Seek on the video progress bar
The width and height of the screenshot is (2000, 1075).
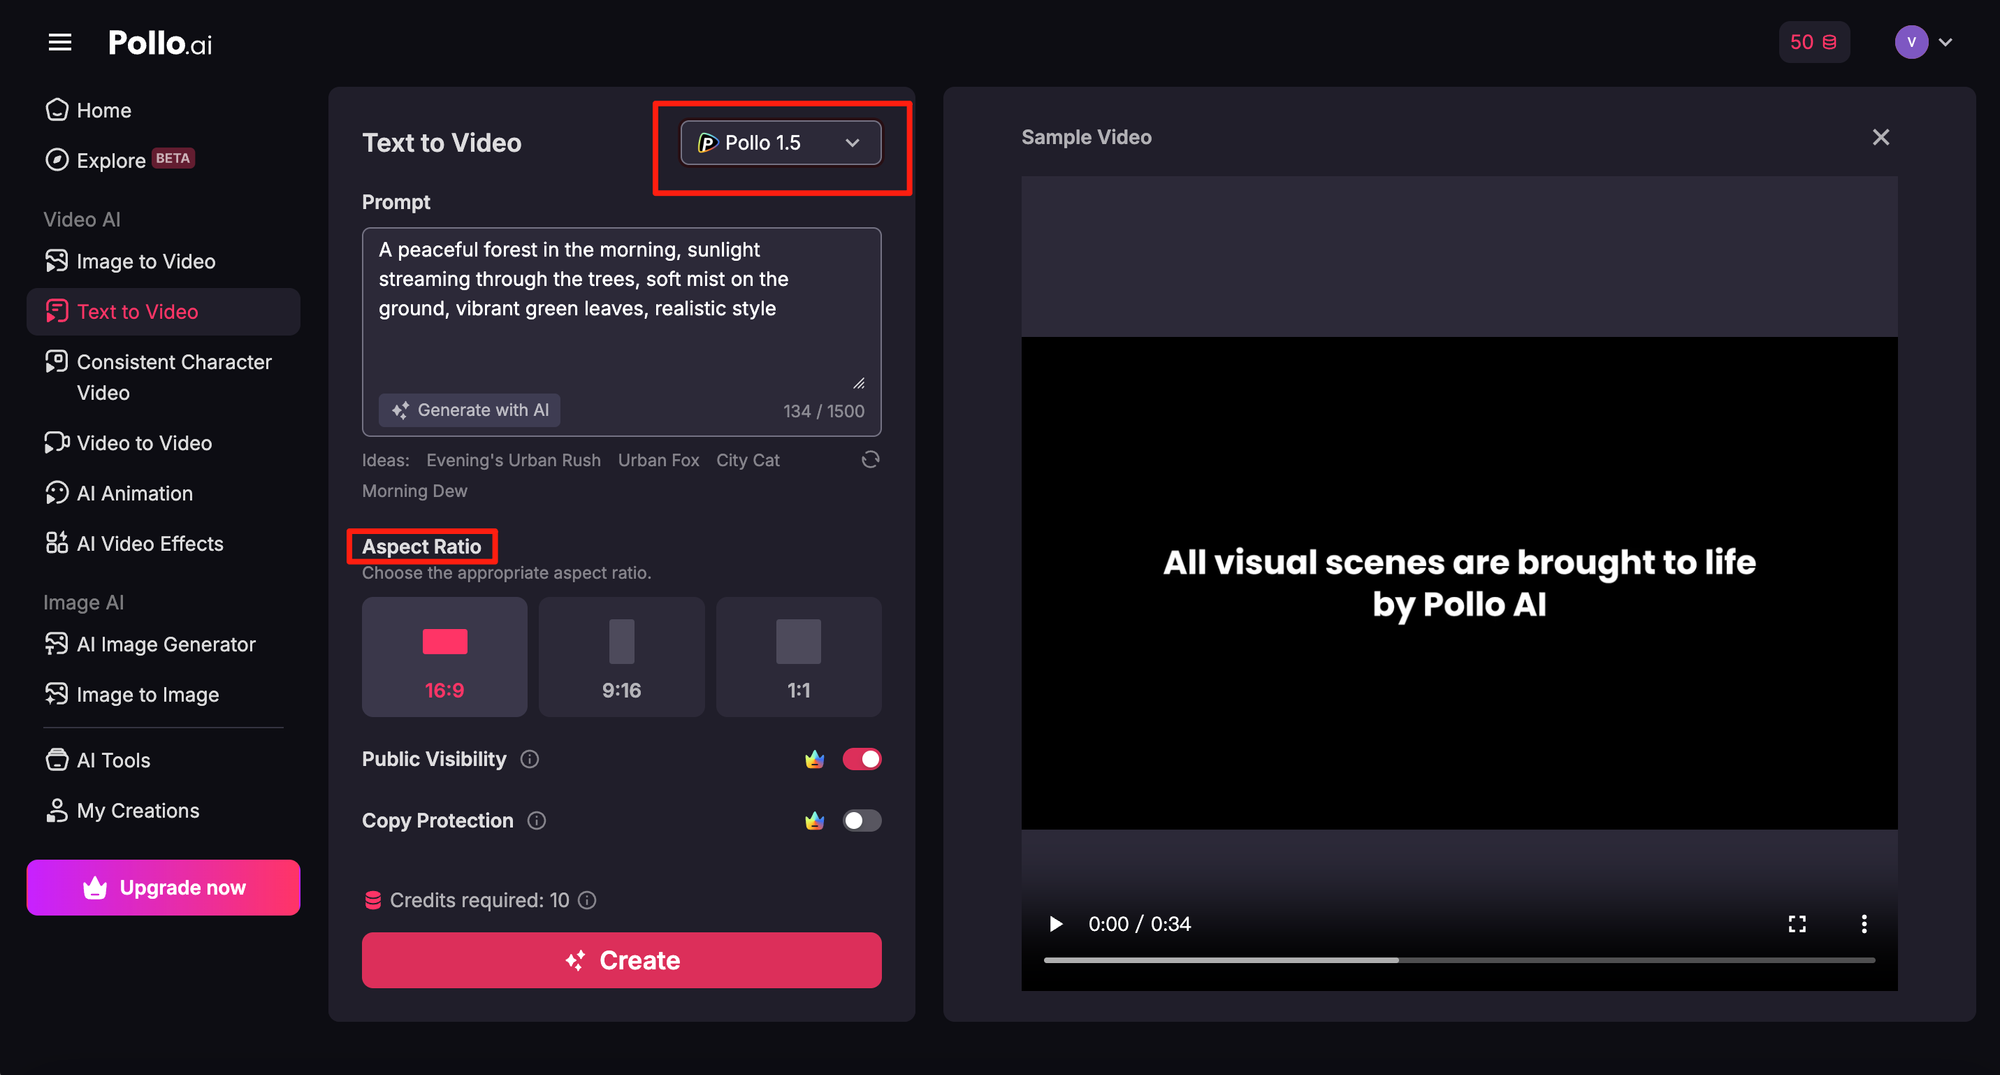(1459, 960)
